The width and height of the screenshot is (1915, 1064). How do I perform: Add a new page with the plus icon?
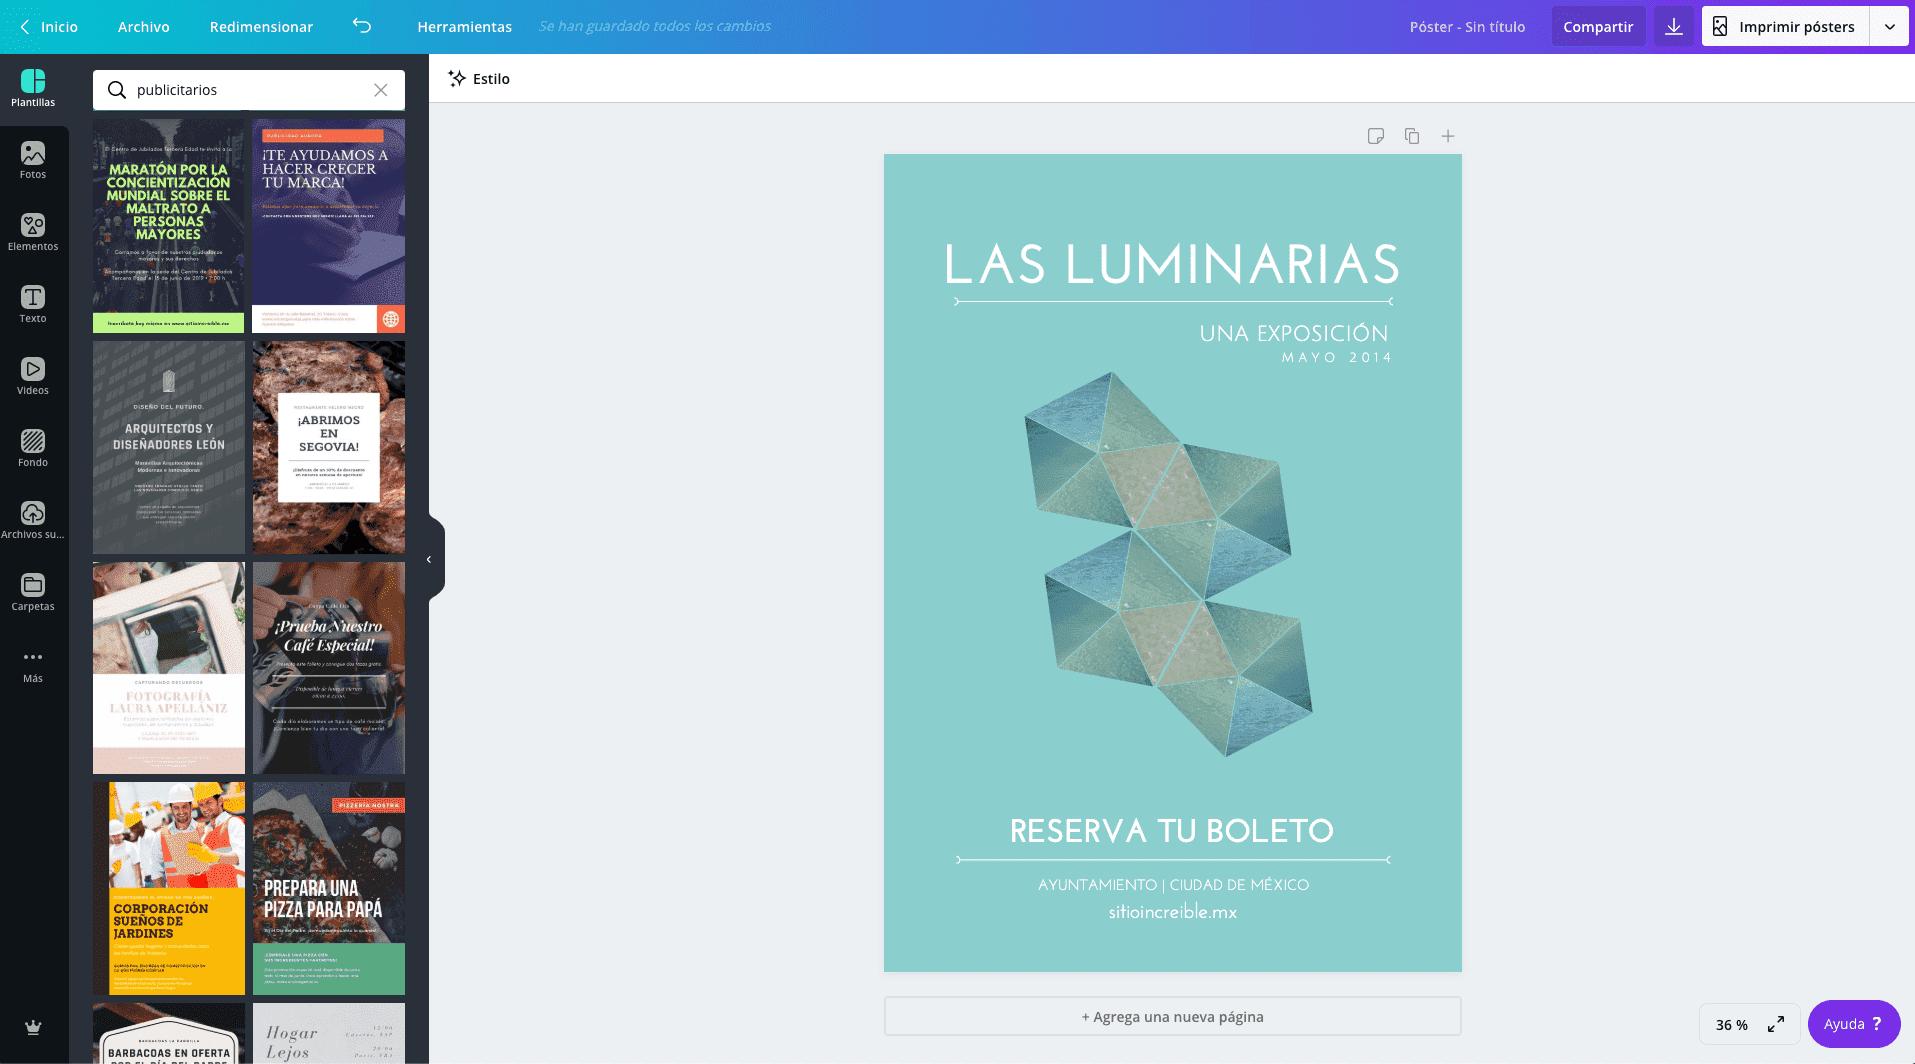[x=1447, y=135]
